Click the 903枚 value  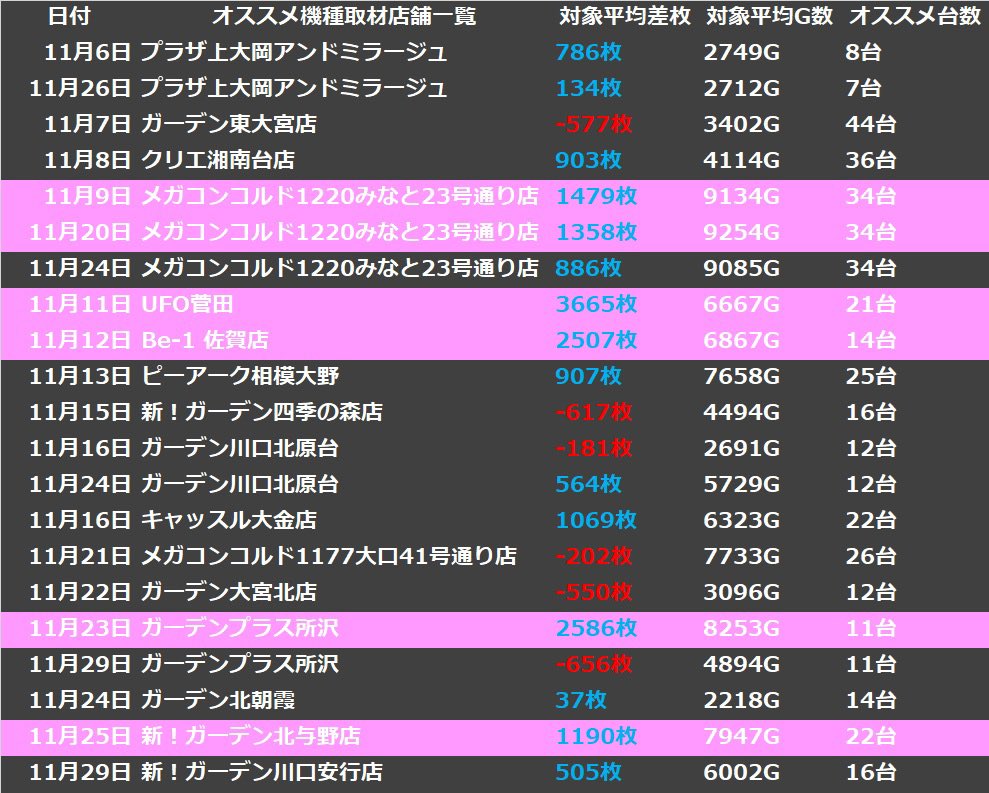click(x=588, y=160)
